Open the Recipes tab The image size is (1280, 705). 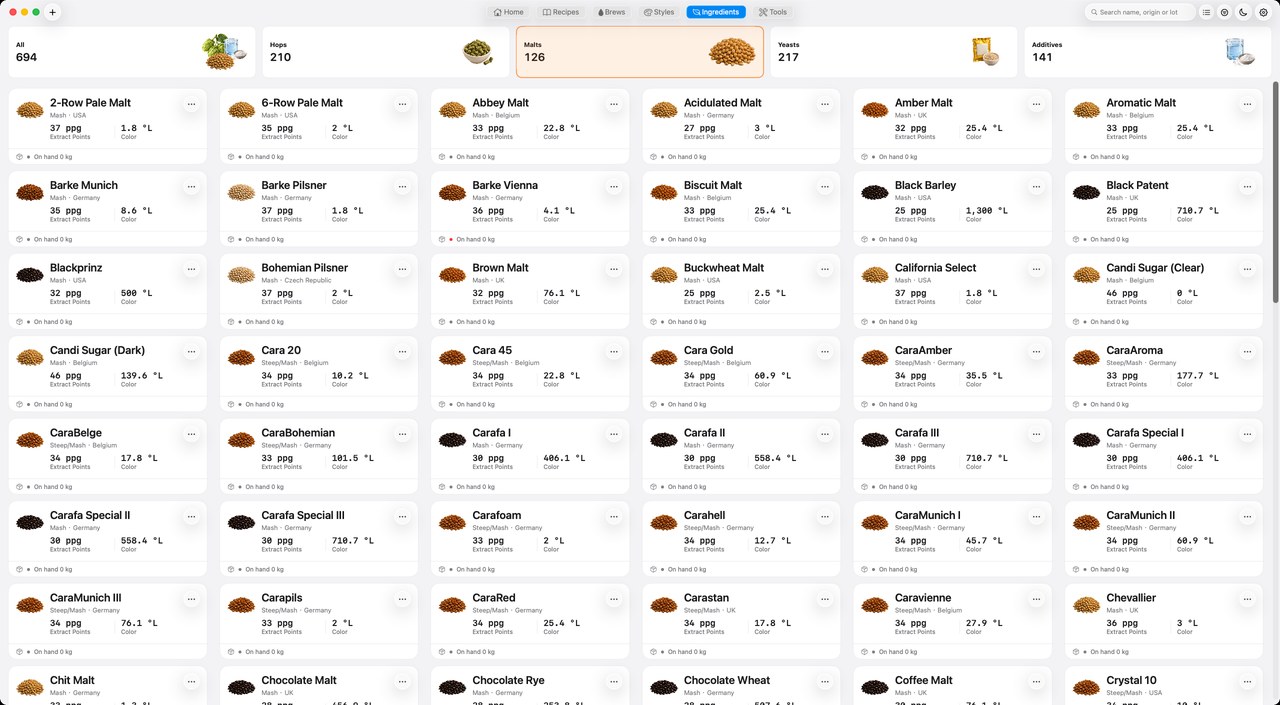[x=561, y=12]
